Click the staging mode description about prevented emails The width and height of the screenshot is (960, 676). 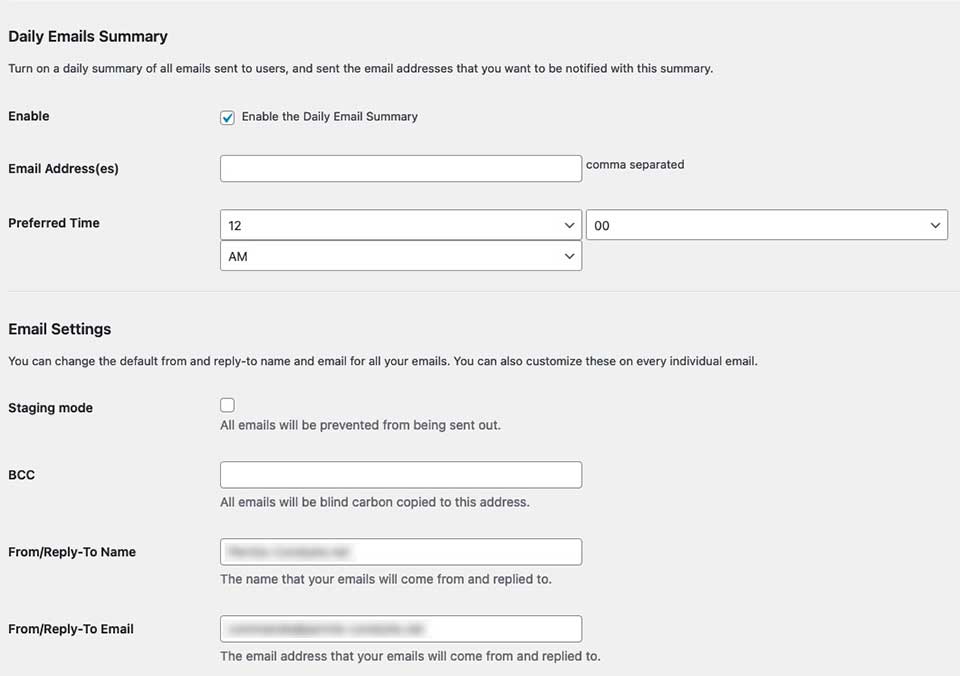pyautogui.click(x=360, y=425)
